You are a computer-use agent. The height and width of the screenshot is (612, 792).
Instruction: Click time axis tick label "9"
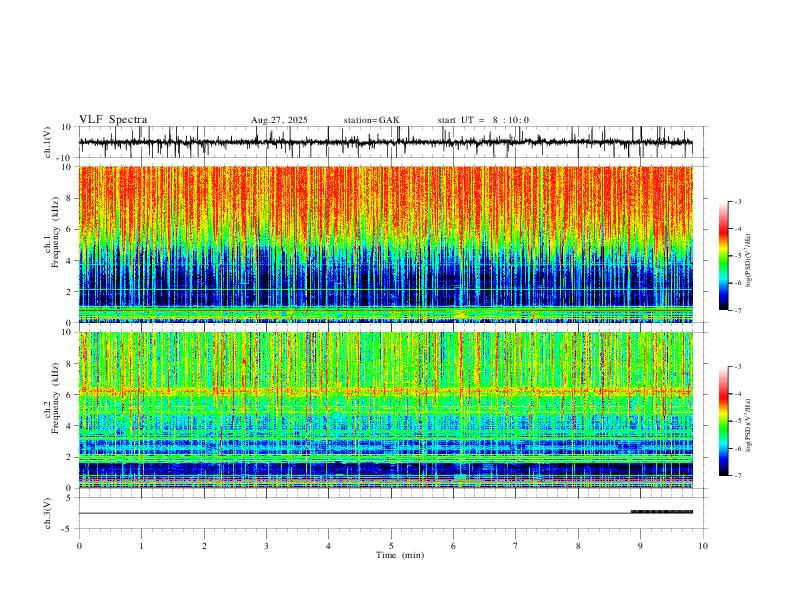pyautogui.click(x=640, y=546)
